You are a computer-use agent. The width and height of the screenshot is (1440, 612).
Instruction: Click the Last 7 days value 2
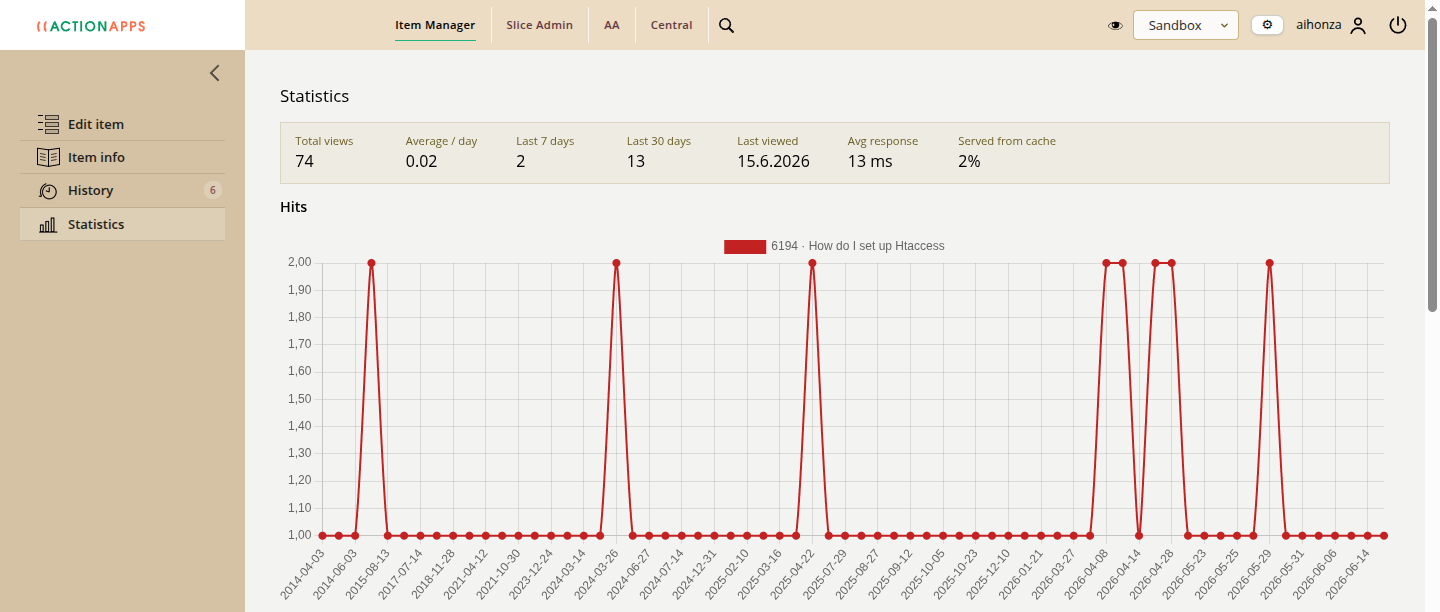pyautogui.click(x=521, y=161)
